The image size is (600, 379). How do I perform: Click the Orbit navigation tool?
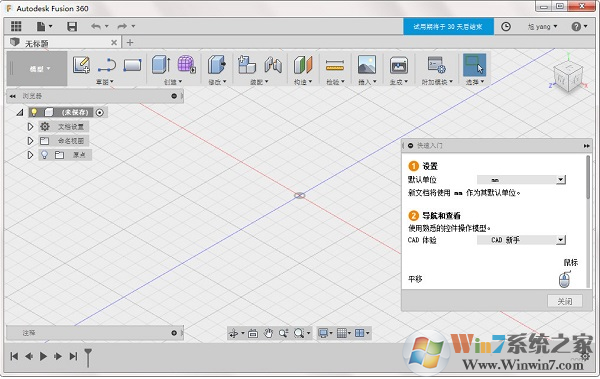point(233,333)
